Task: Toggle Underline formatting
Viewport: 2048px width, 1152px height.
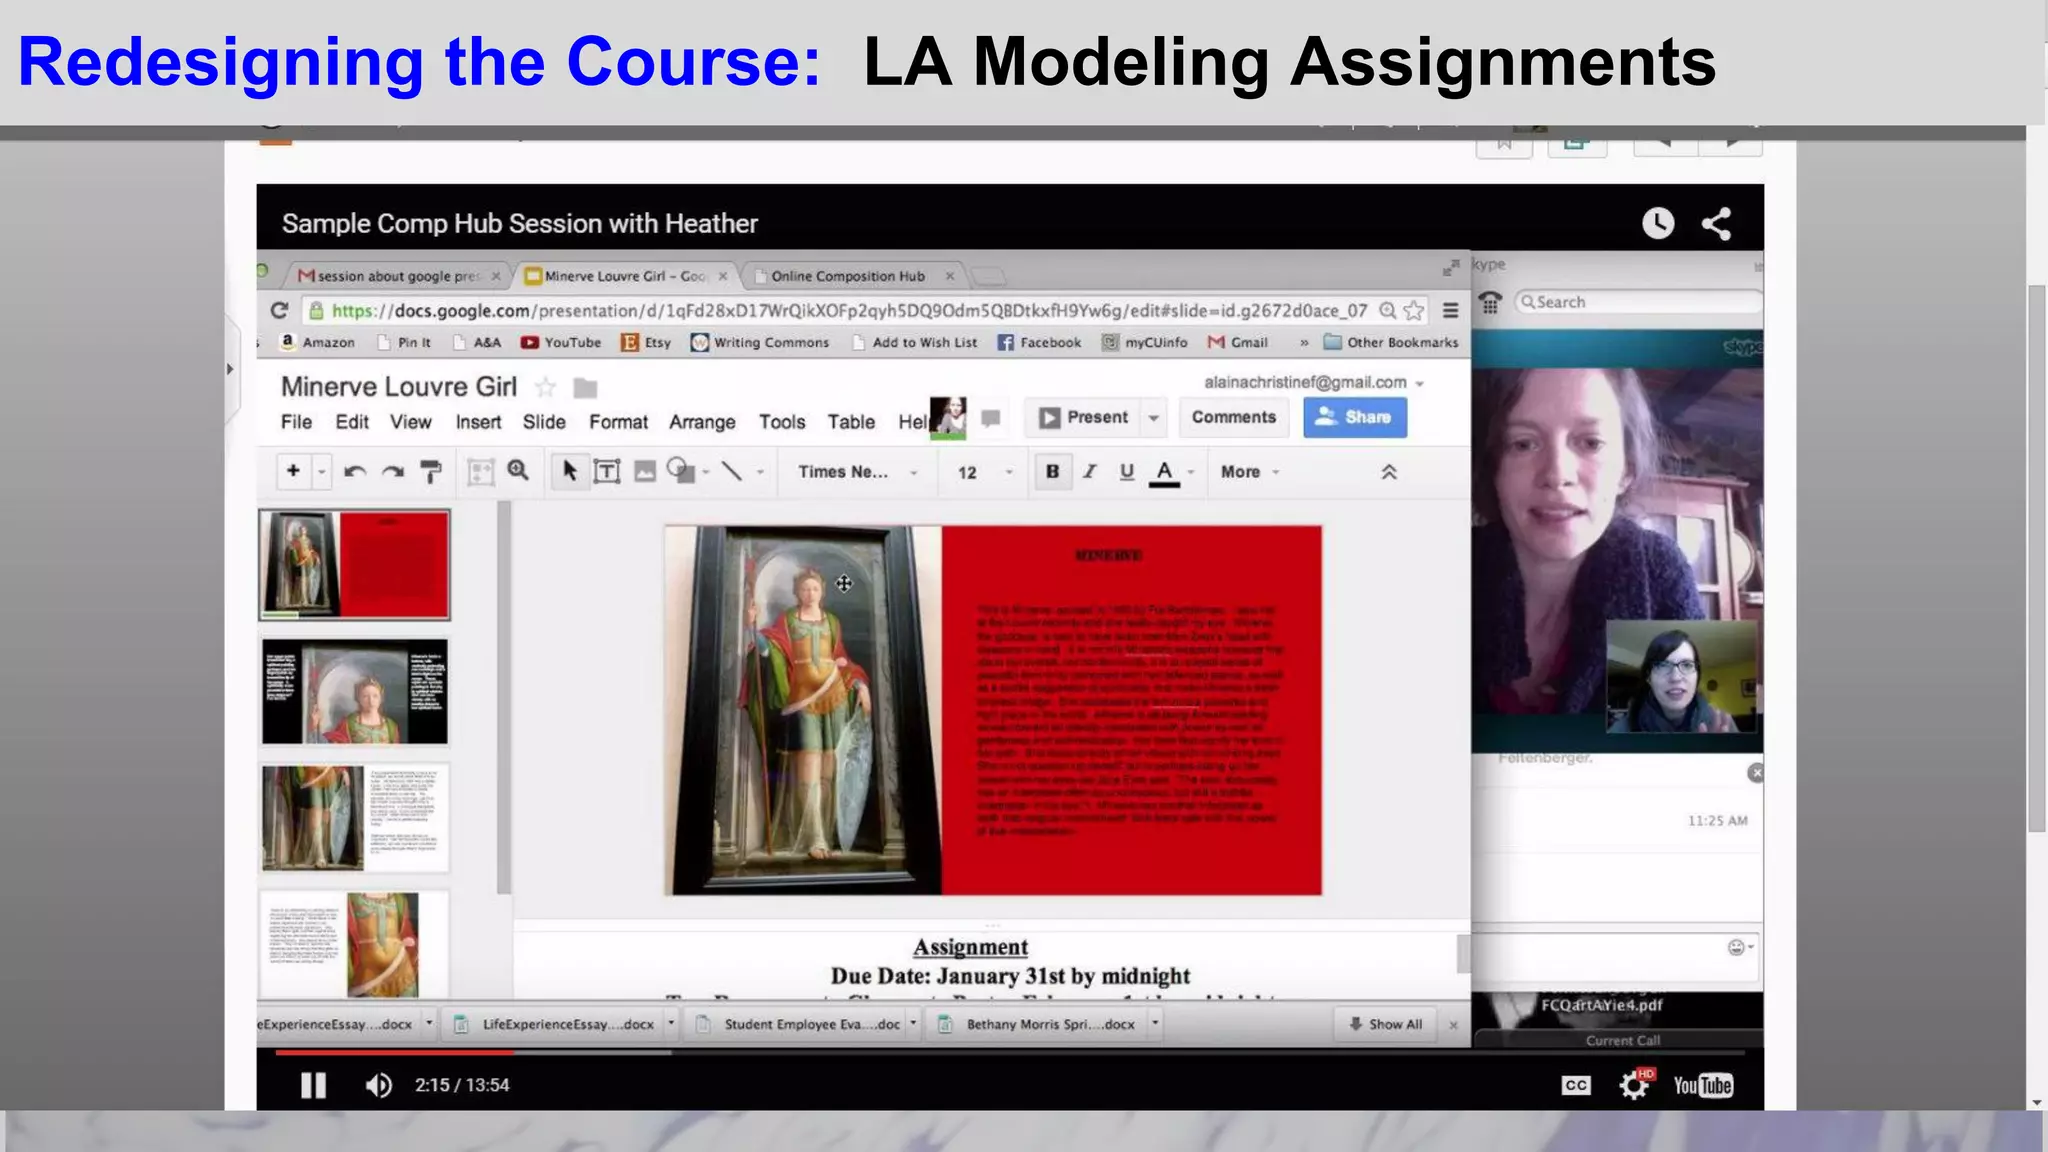Action: click(x=1127, y=471)
